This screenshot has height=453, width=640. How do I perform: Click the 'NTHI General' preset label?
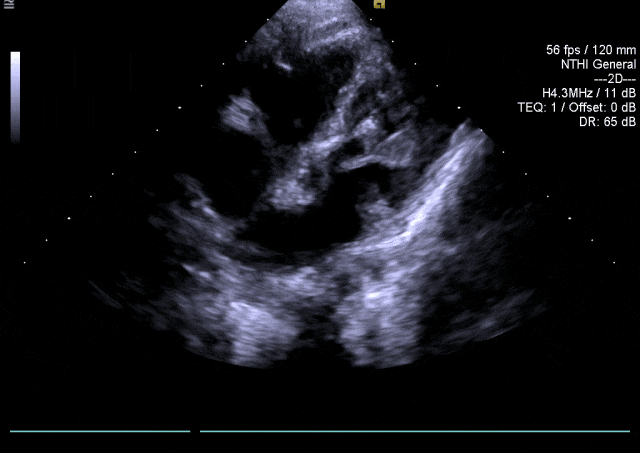tap(598, 64)
